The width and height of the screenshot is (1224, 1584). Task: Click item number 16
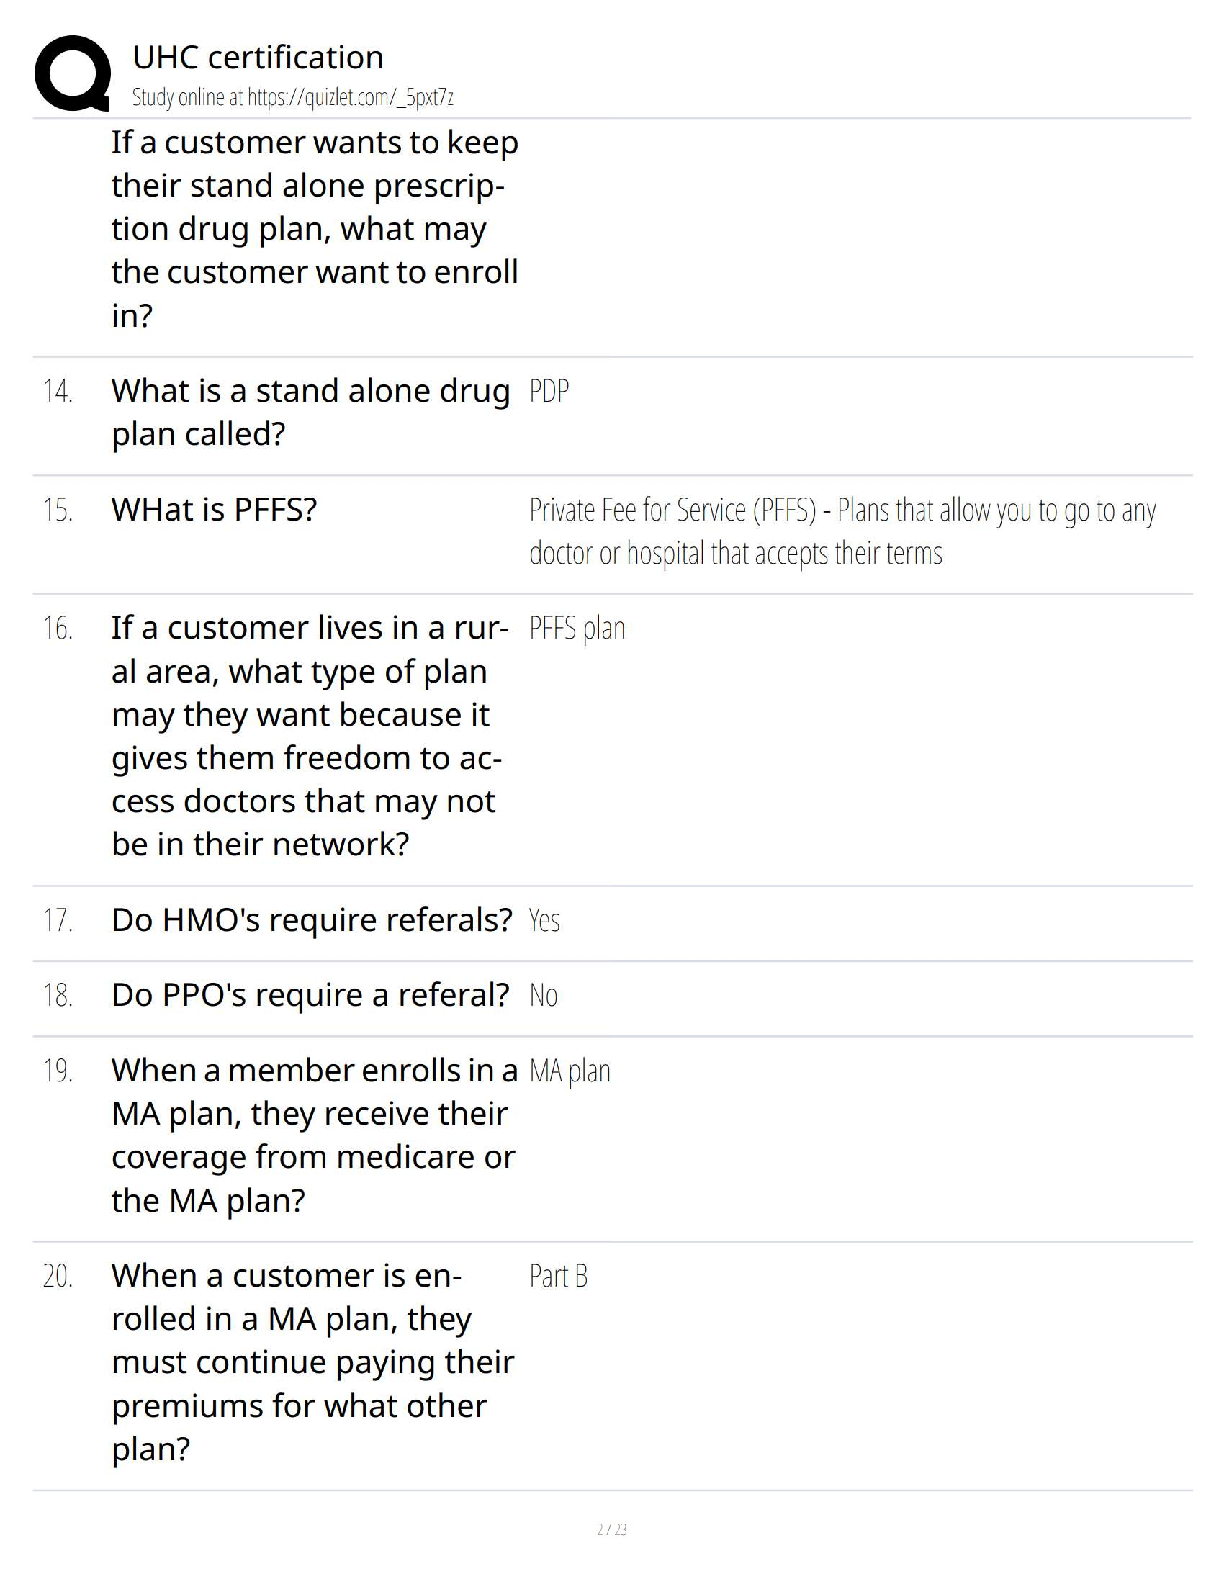[x=58, y=629]
